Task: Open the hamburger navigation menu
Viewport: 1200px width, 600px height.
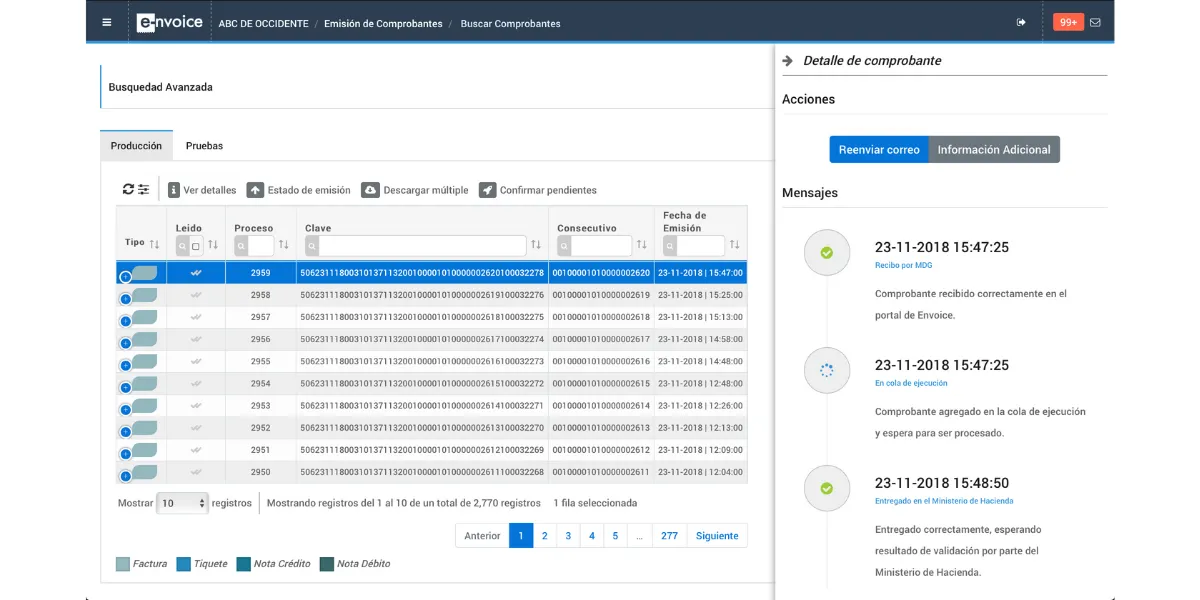Action: tap(107, 22)
